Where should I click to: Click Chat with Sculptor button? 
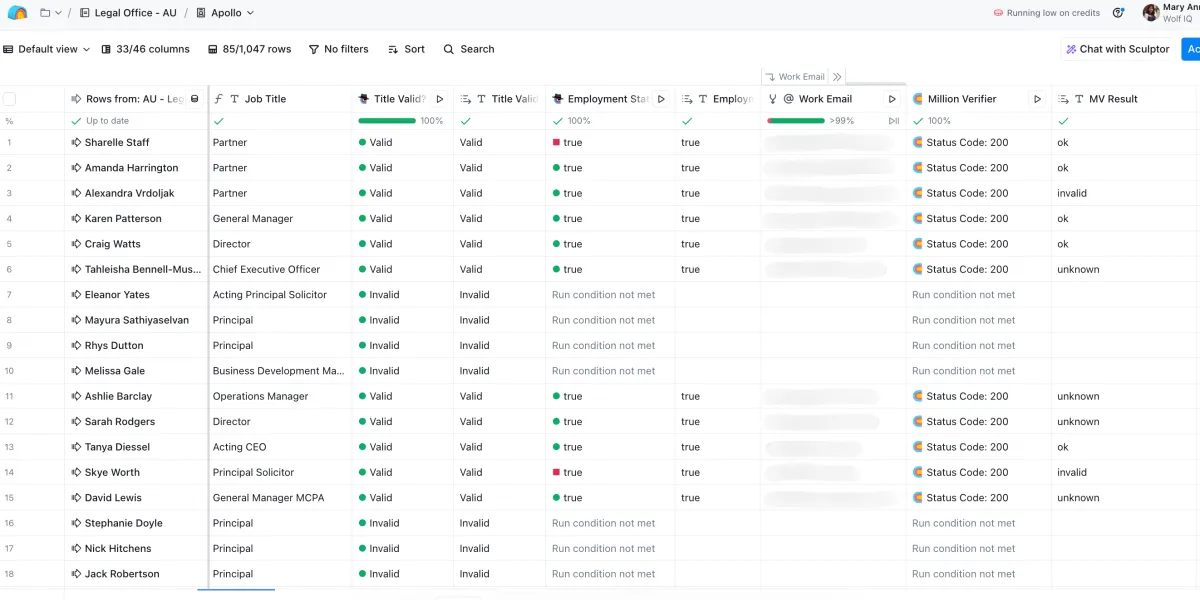click(1117, 49)
